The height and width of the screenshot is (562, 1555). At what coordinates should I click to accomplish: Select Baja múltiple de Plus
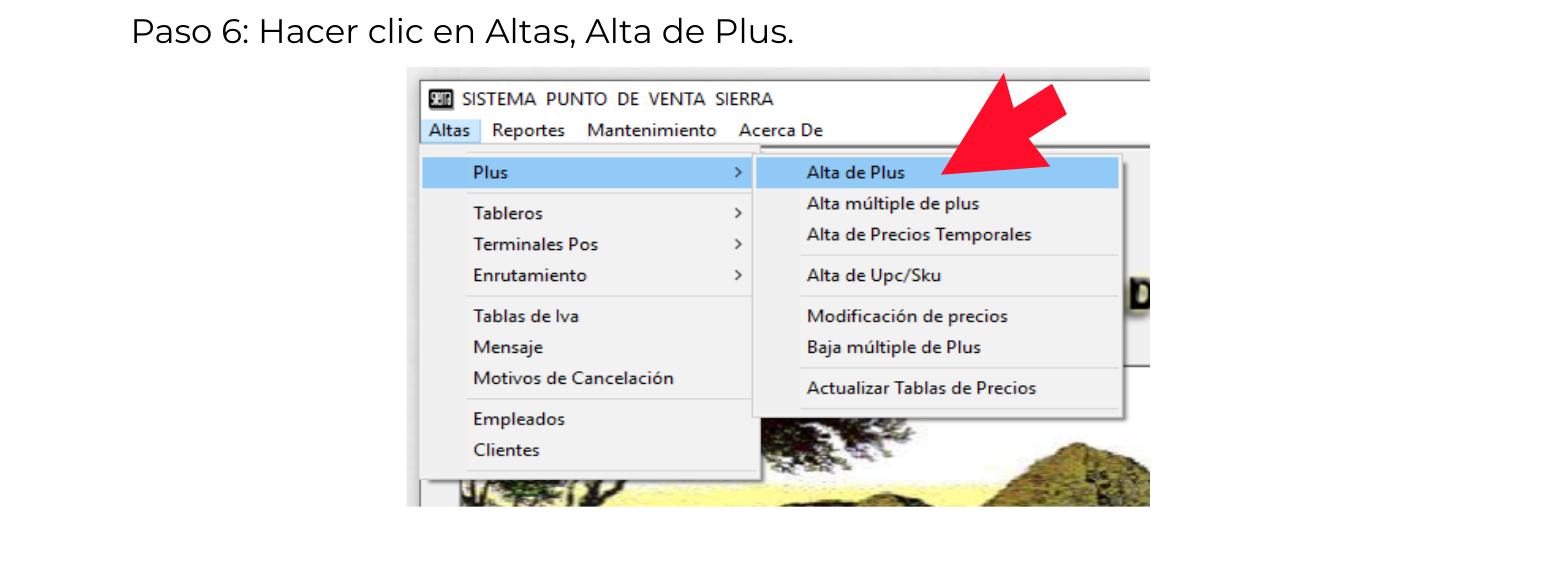point(893,348)
